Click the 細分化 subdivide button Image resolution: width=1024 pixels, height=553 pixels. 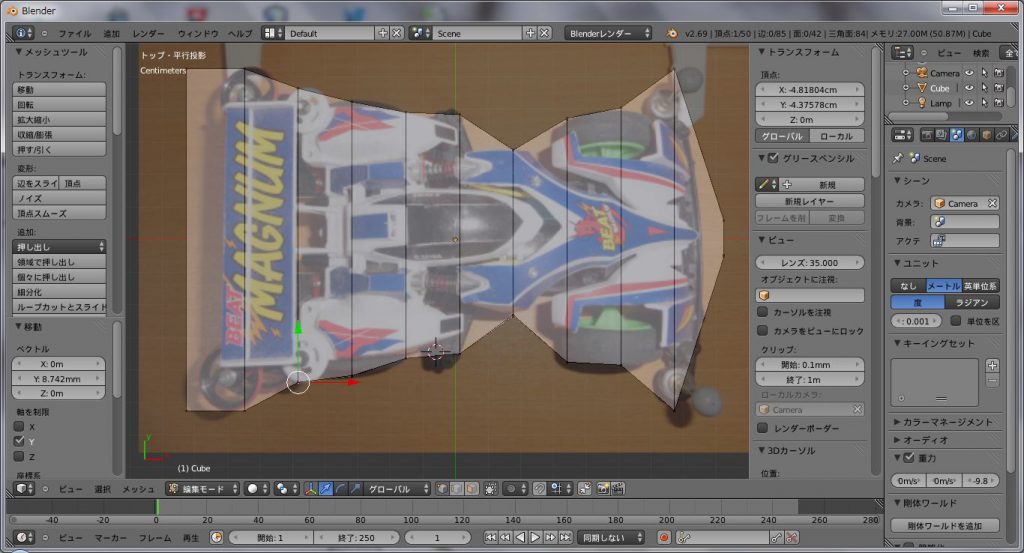point(59,292)
